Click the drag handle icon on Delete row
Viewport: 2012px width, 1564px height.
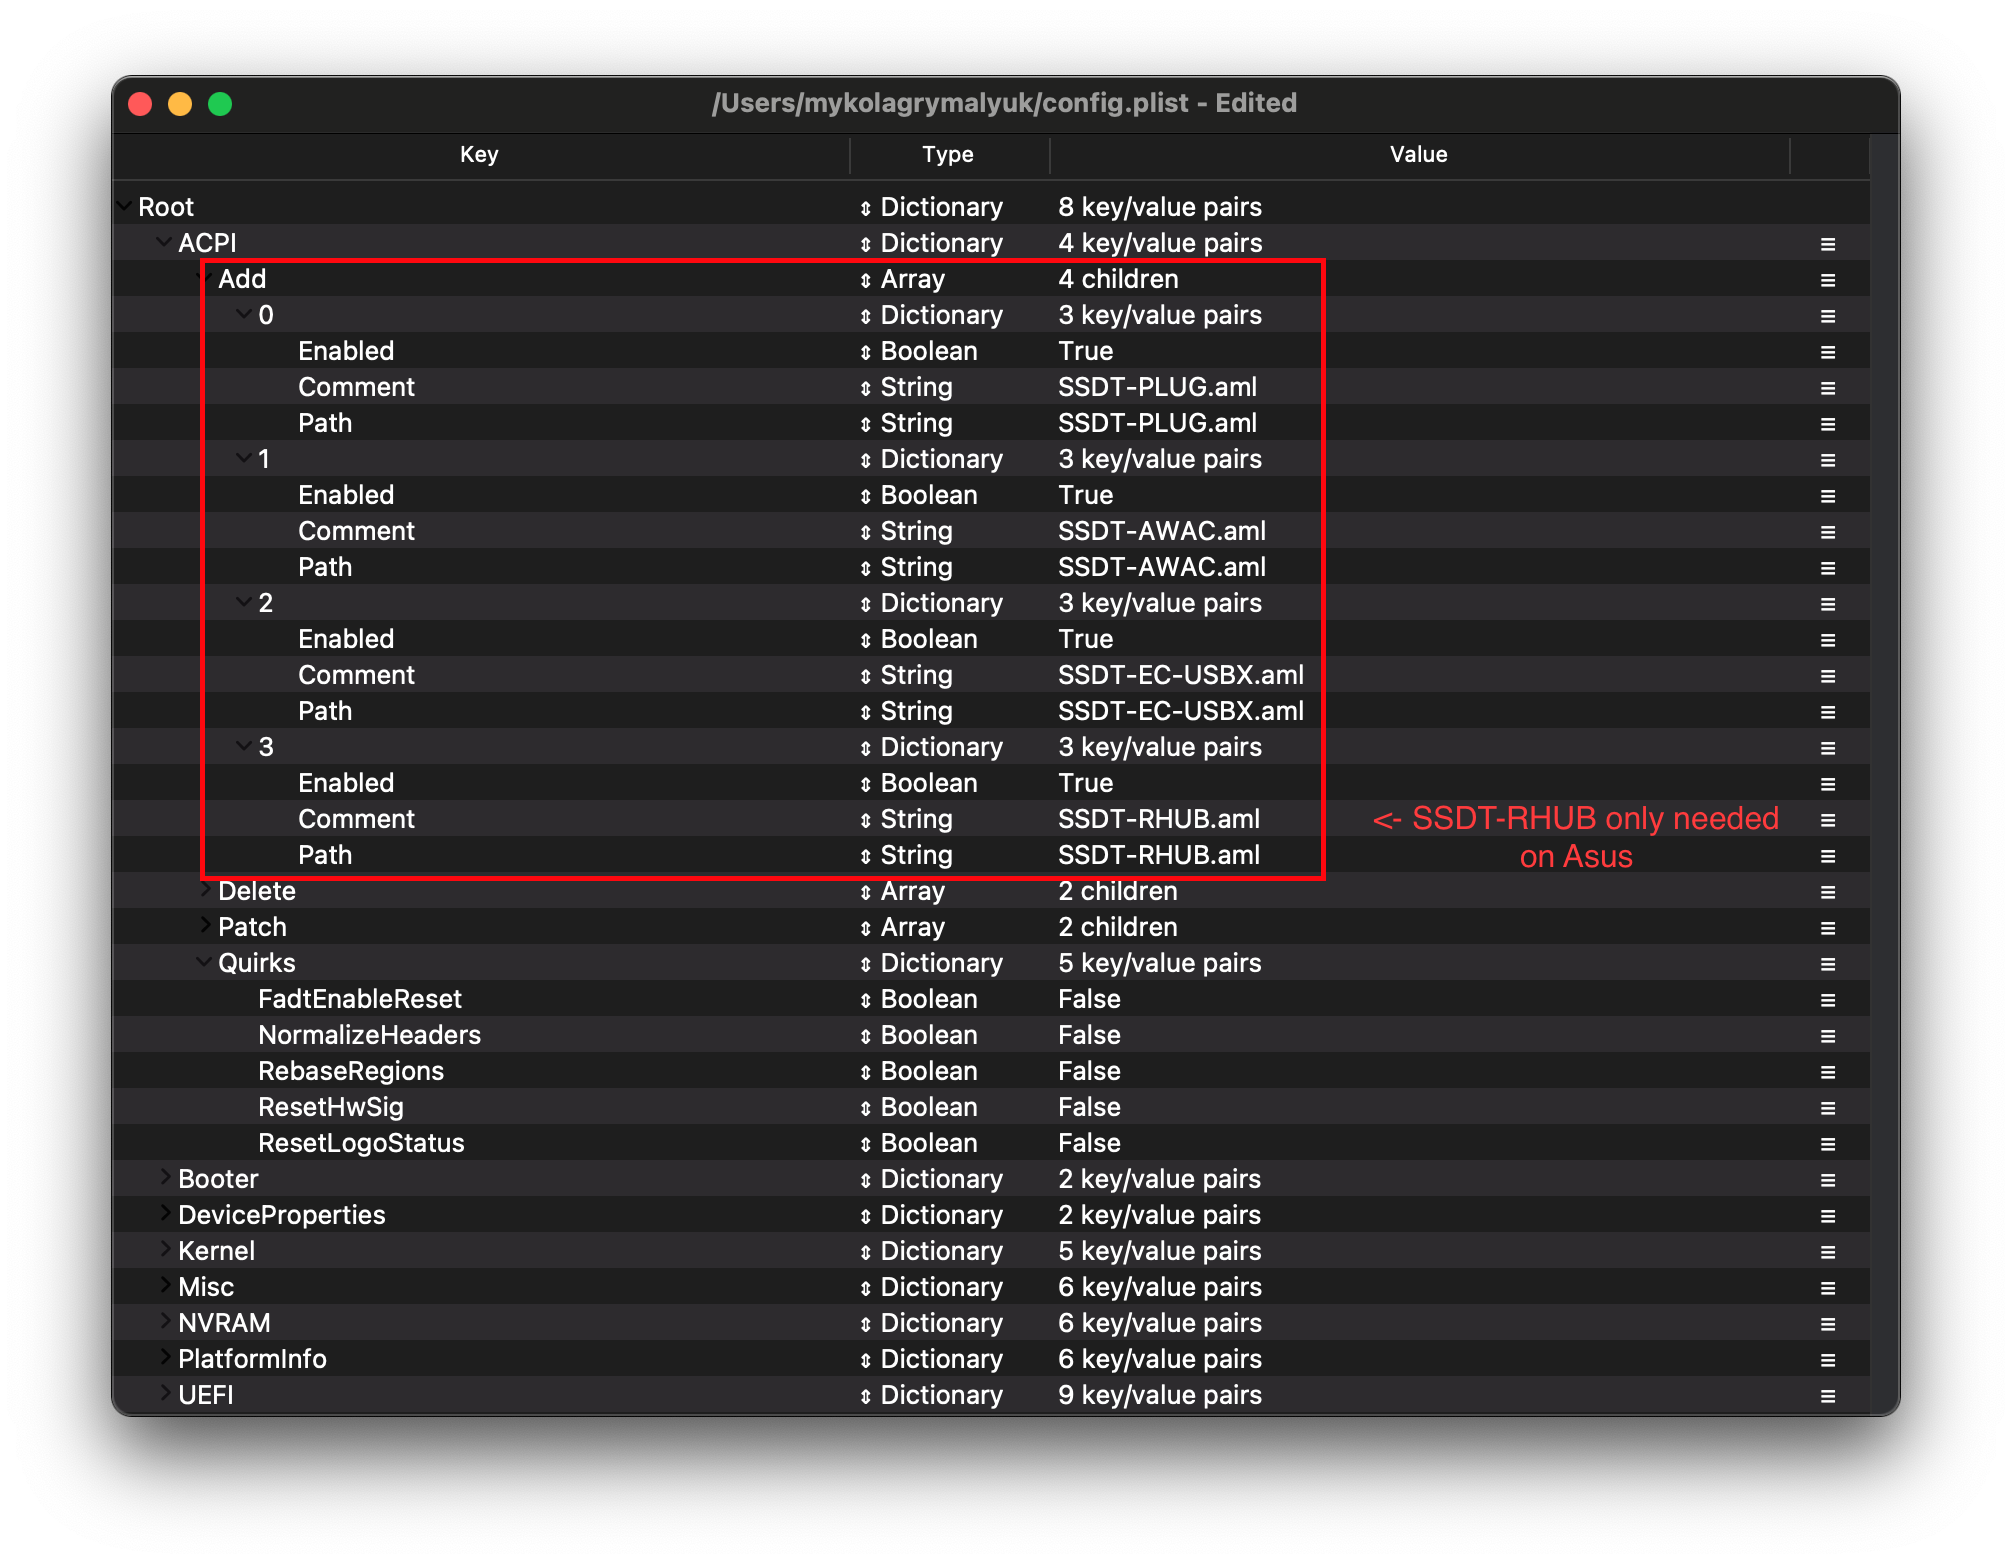(1827, 892)
